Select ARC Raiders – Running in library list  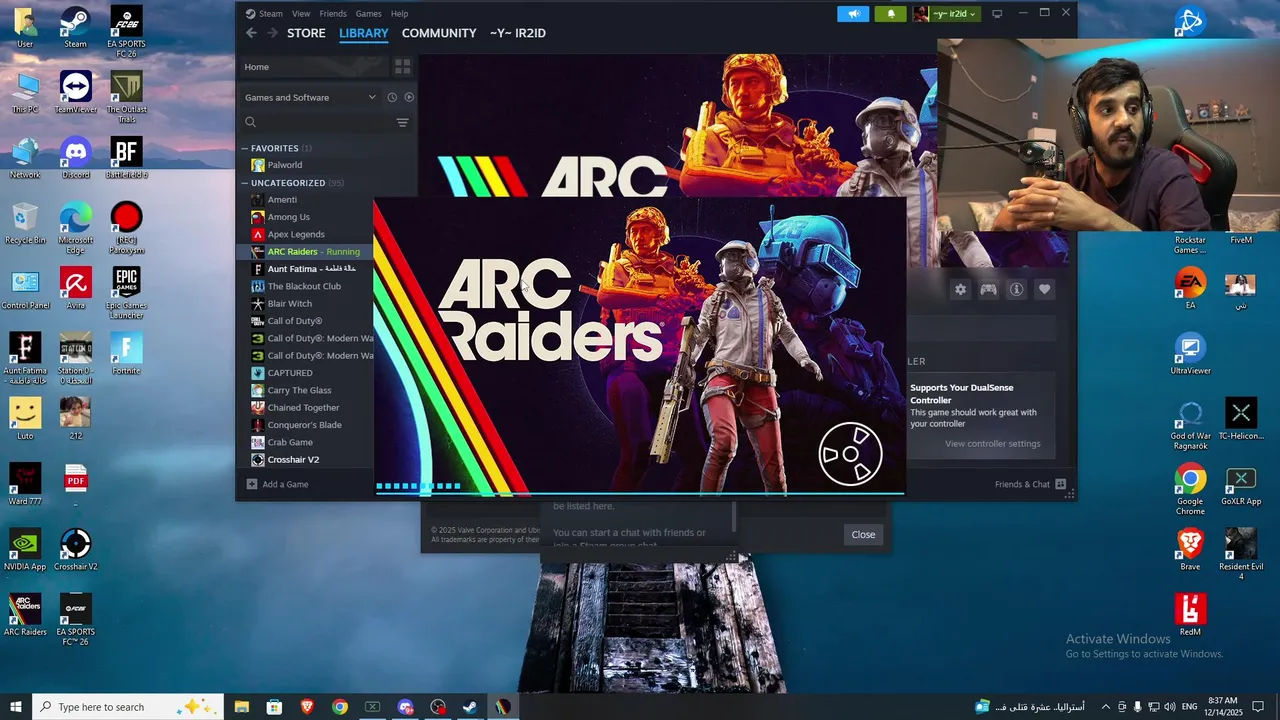[x=313, y=252]
